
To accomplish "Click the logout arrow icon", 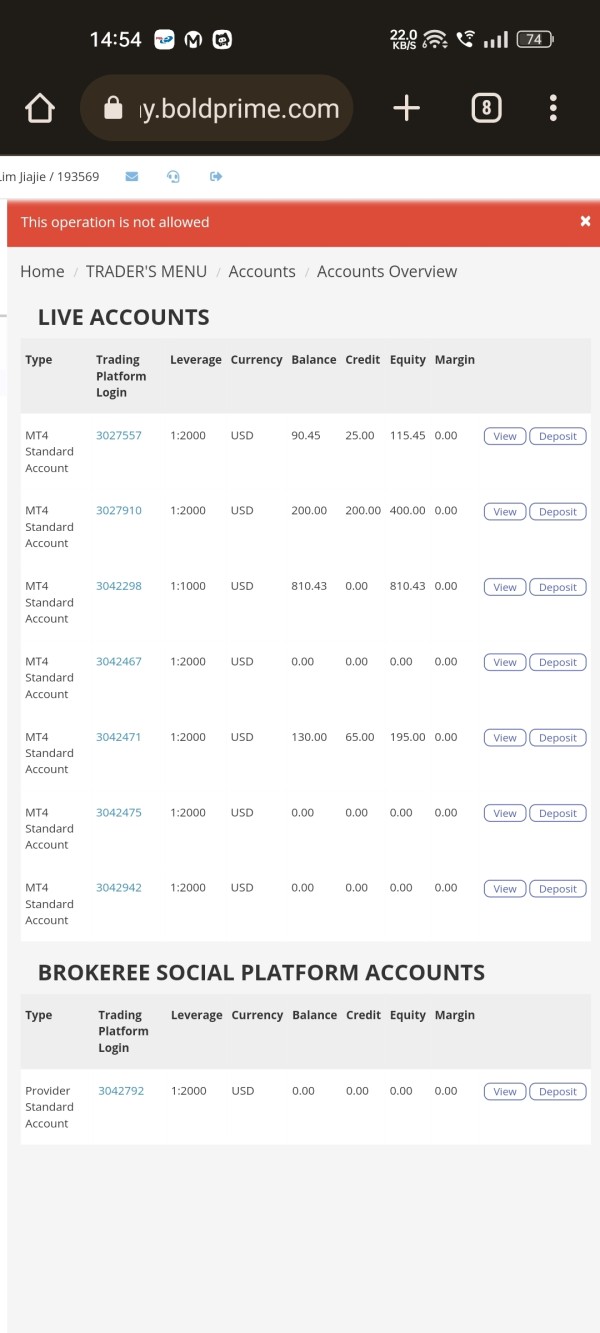I will pyautogui.click(x=216, y=177).
